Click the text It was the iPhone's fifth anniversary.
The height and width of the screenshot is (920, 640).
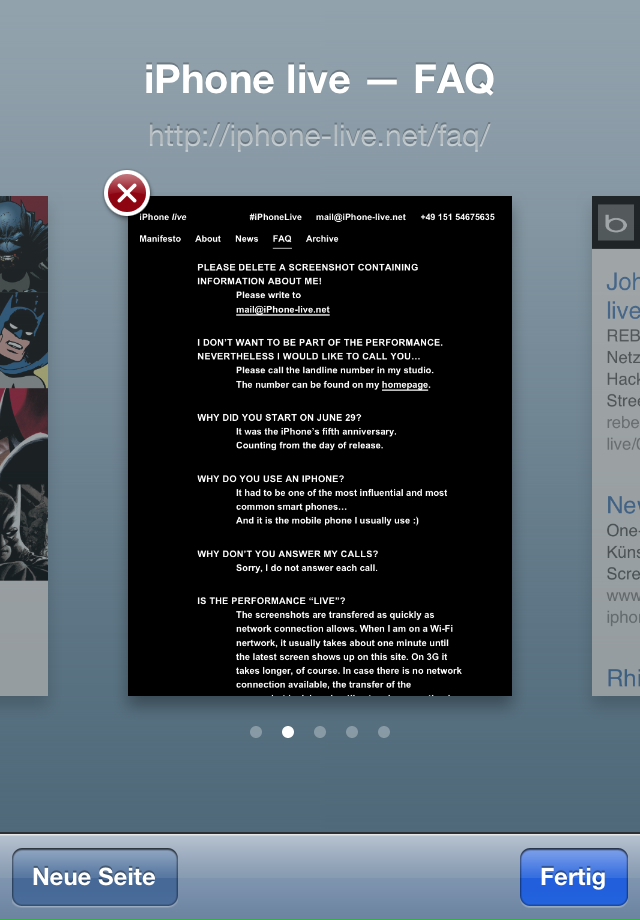316,432
